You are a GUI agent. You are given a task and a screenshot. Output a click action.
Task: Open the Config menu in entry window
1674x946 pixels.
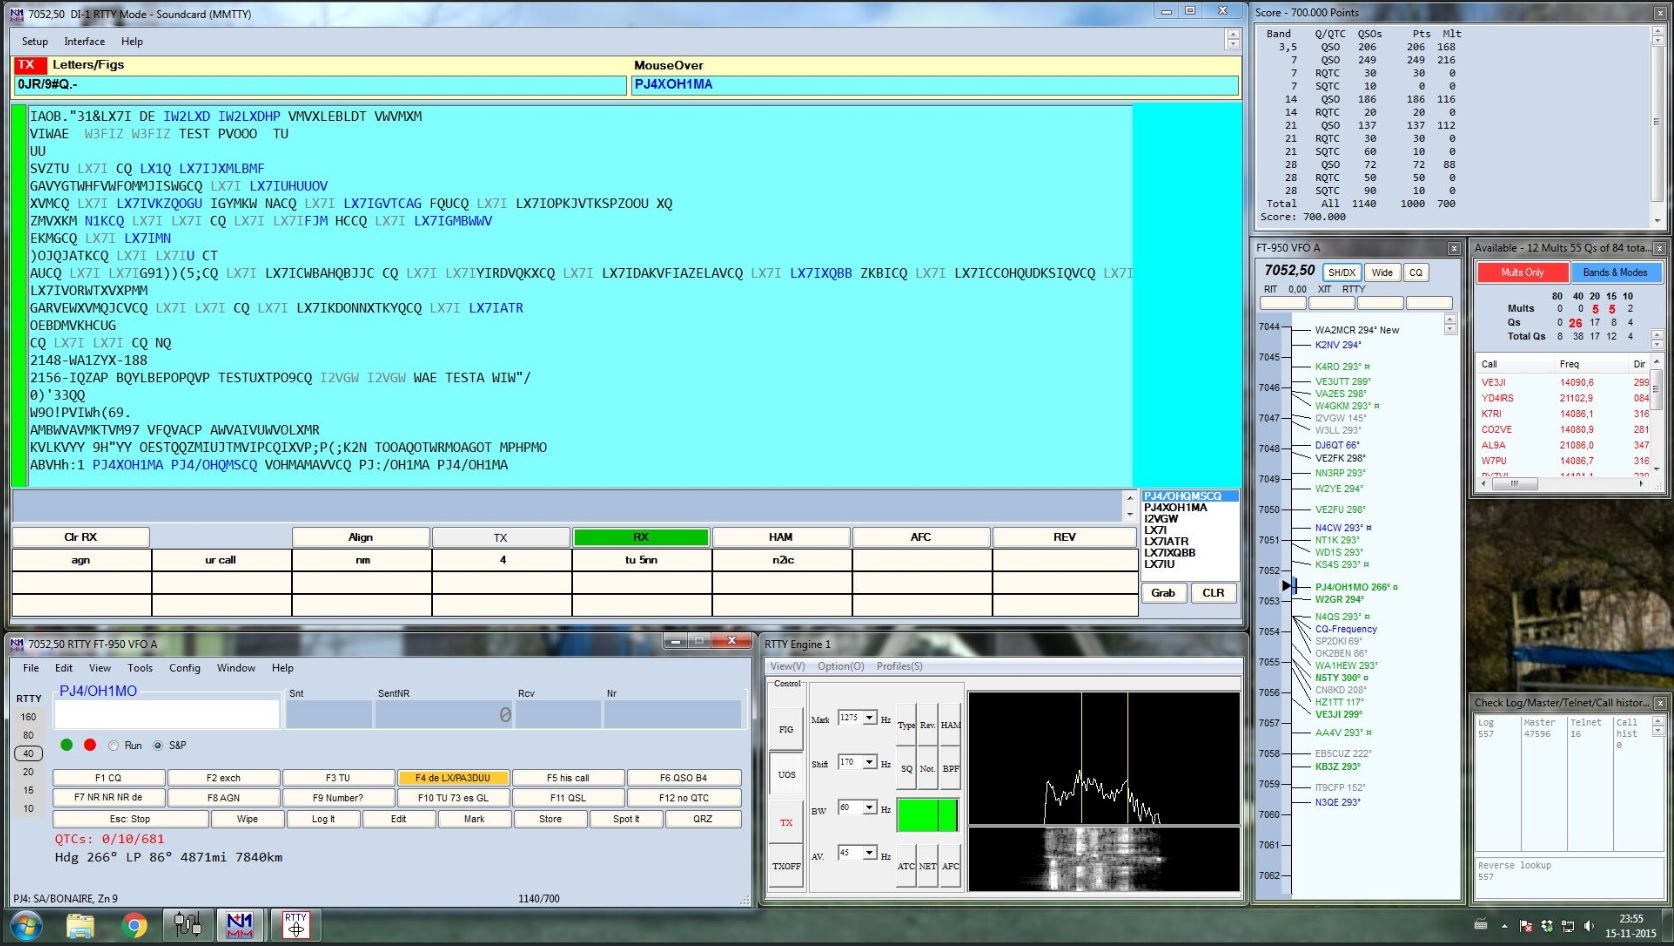pyautogui.click(x=184, y=668)
